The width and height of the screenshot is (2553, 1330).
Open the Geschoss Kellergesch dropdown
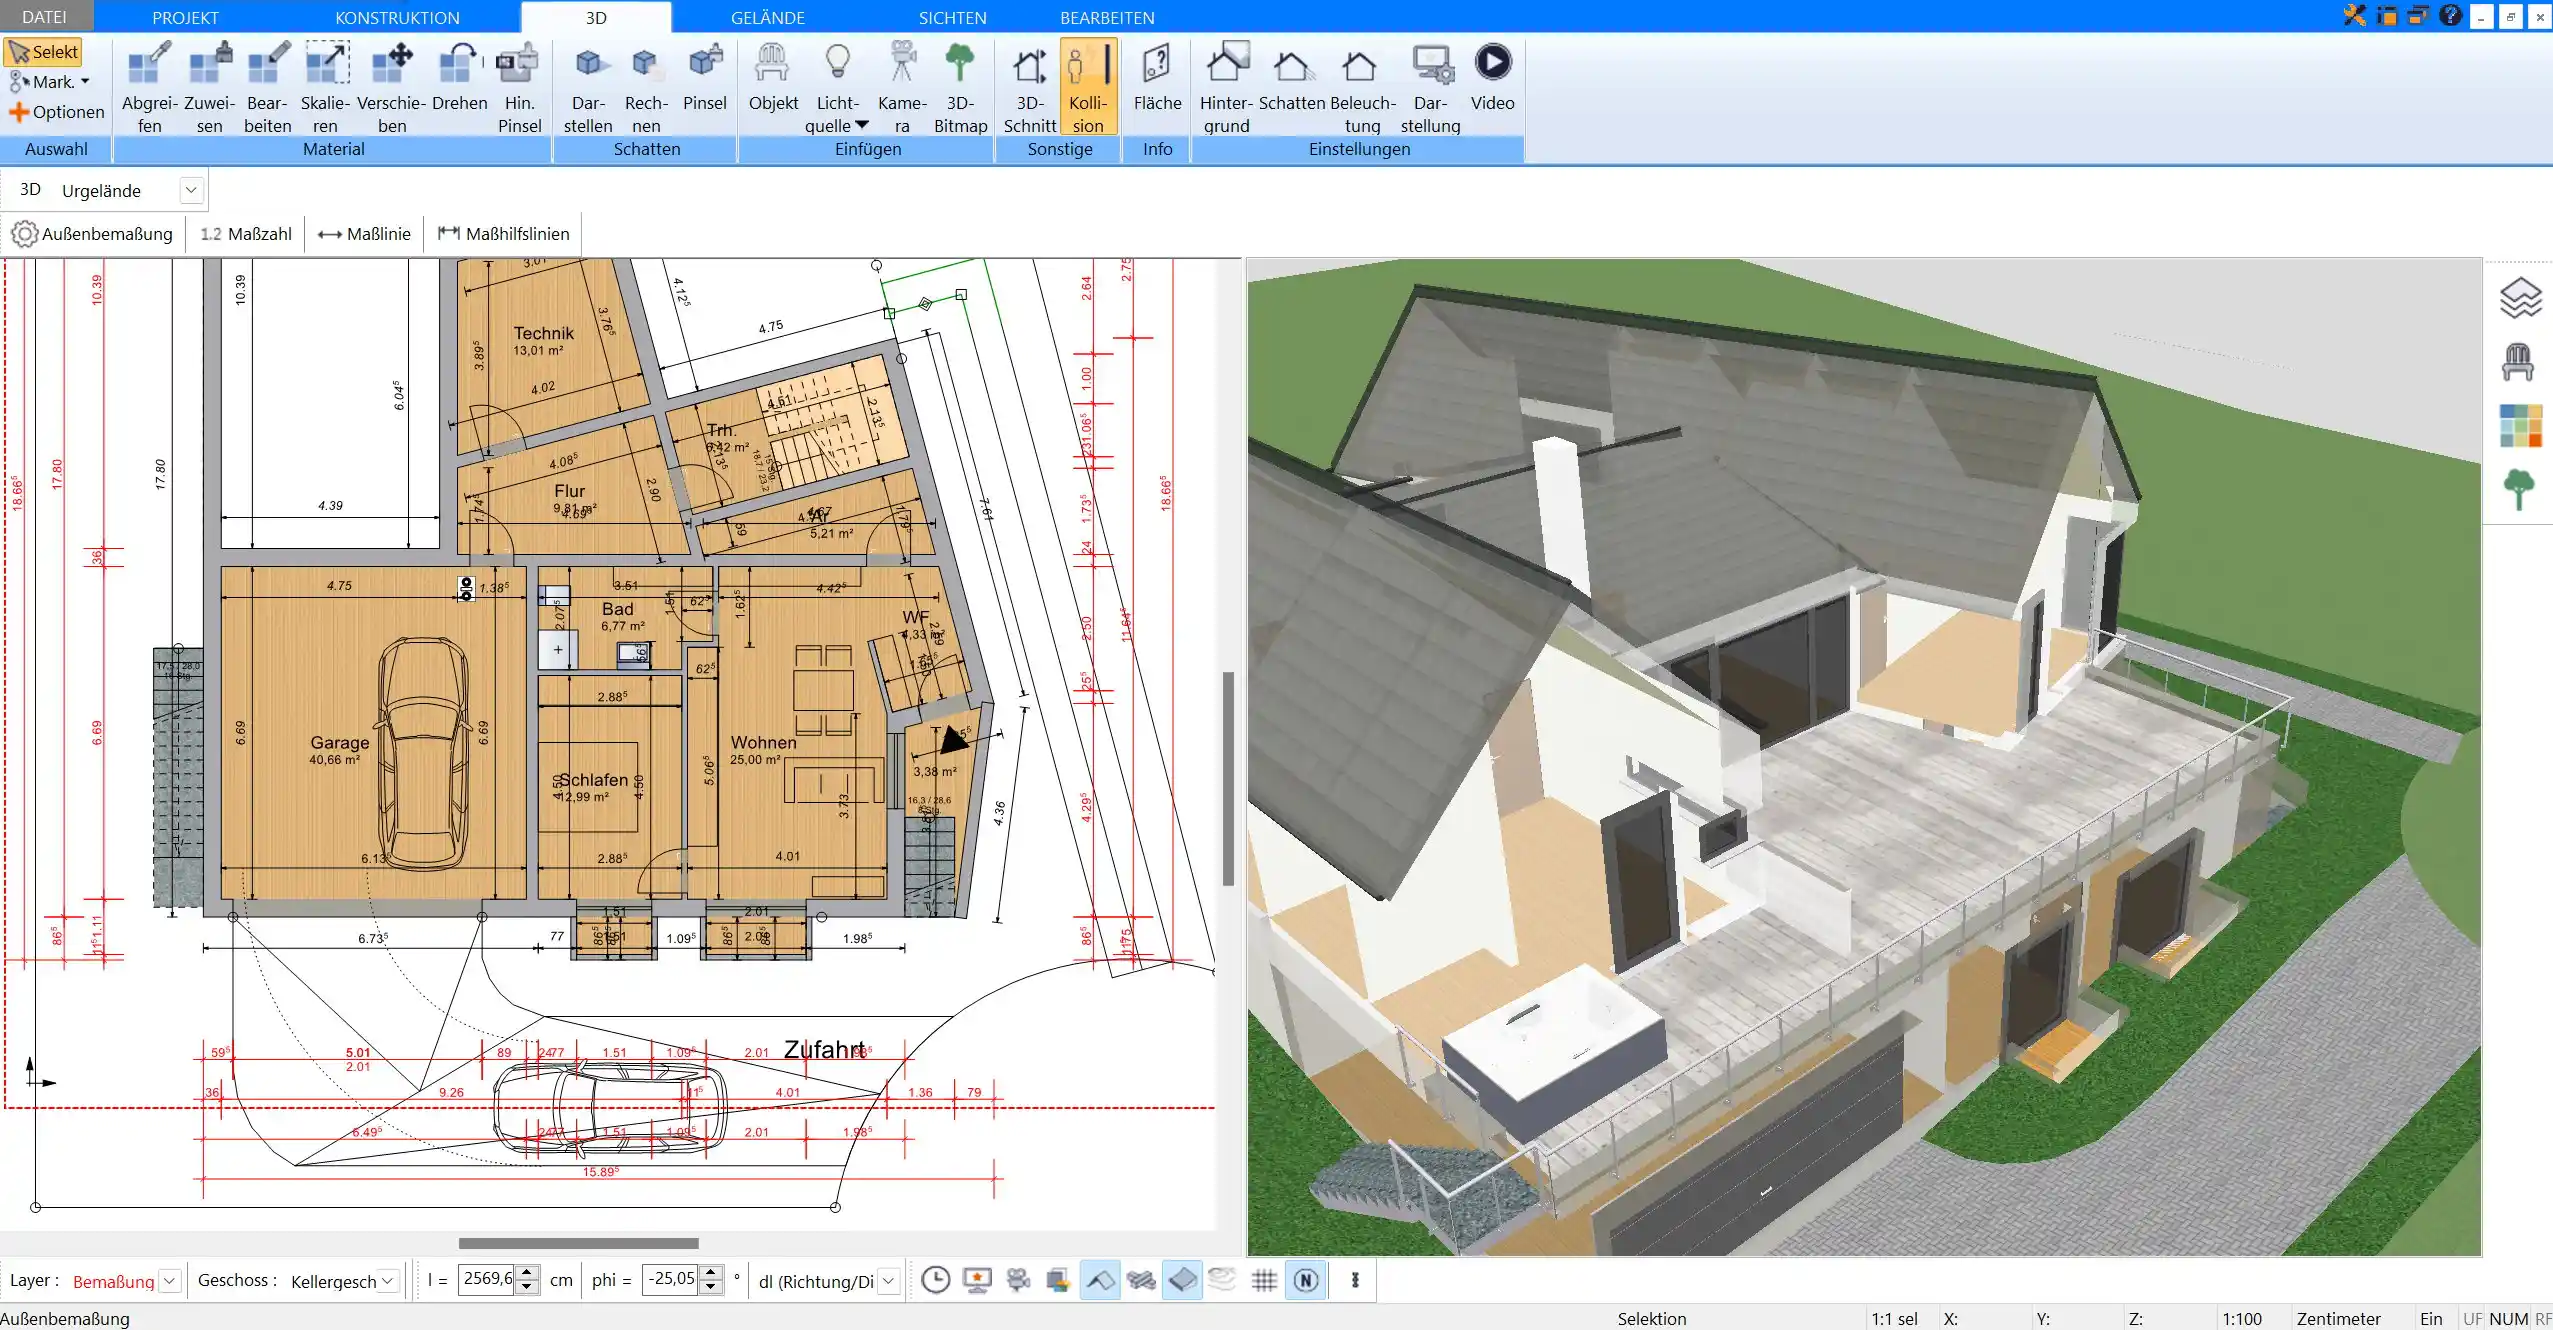(x=389, y=1281)
